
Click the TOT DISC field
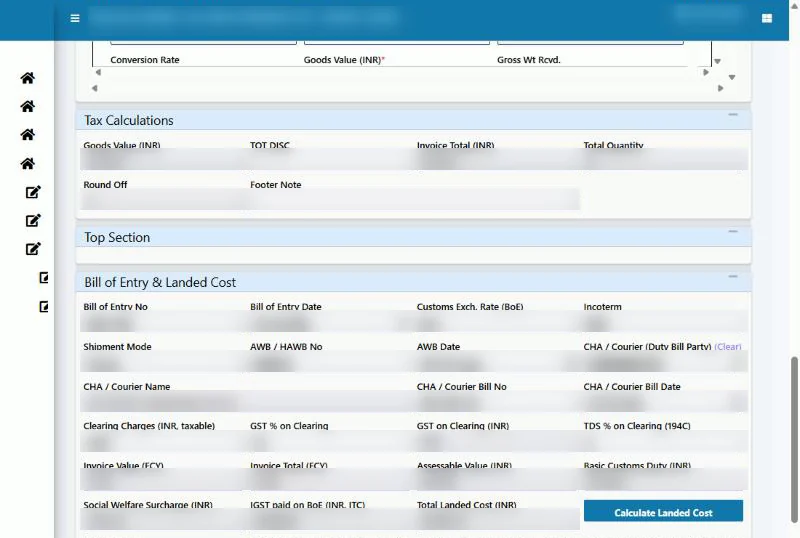pyautogui.click(x=330, y=159)
